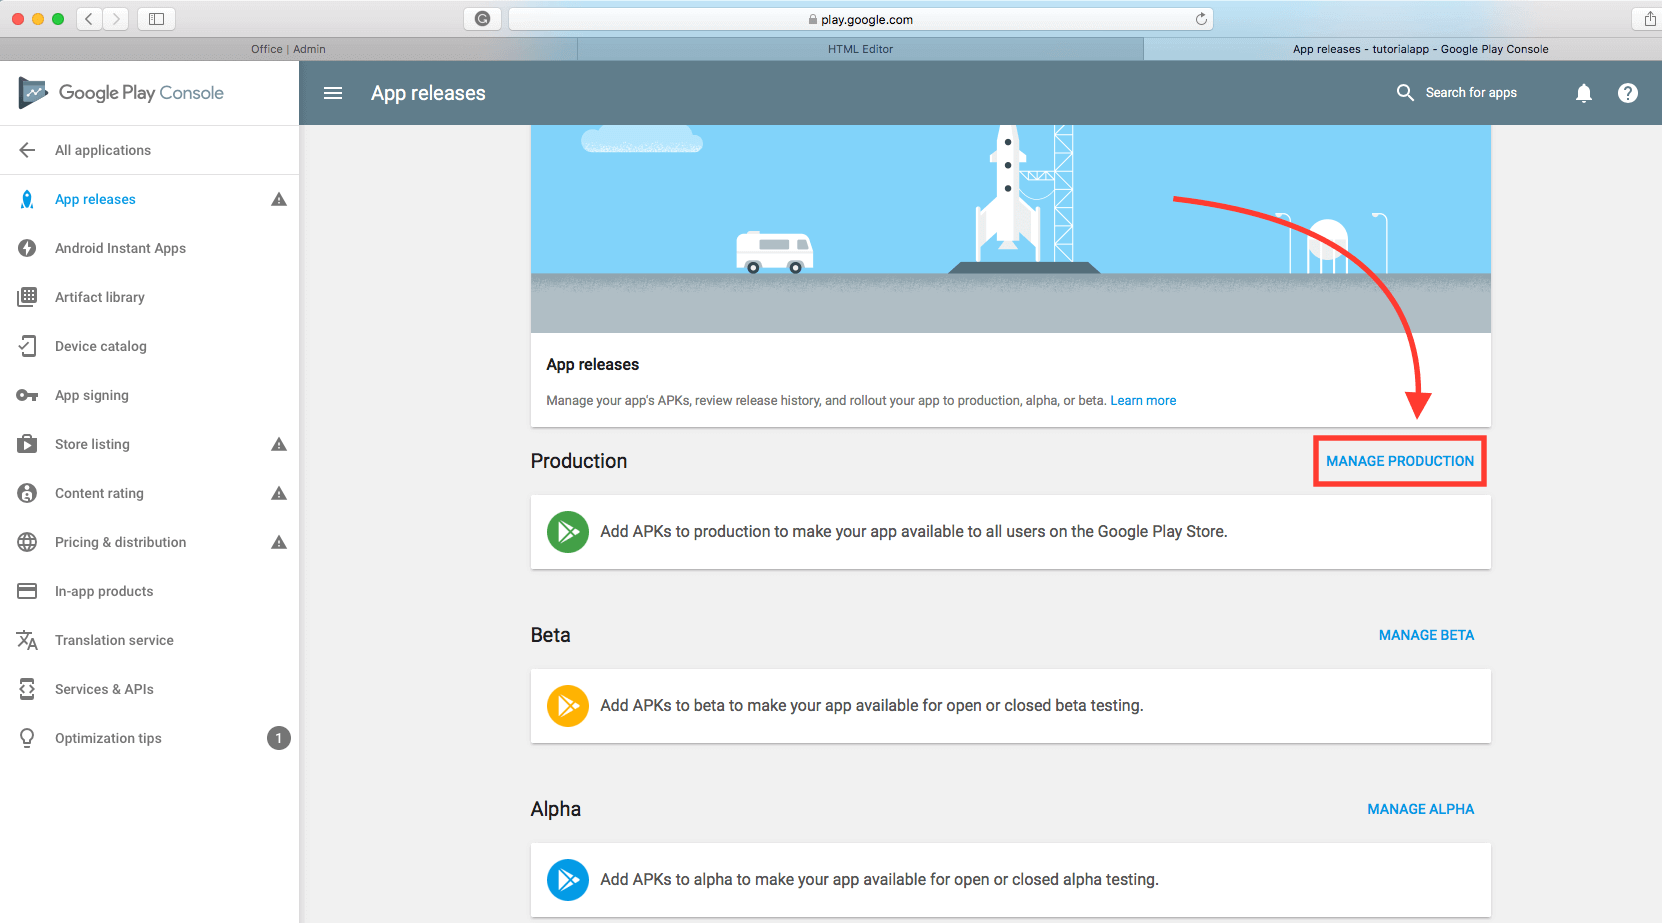Click the warning triangle next to Store listing

(x=279, y=444)
